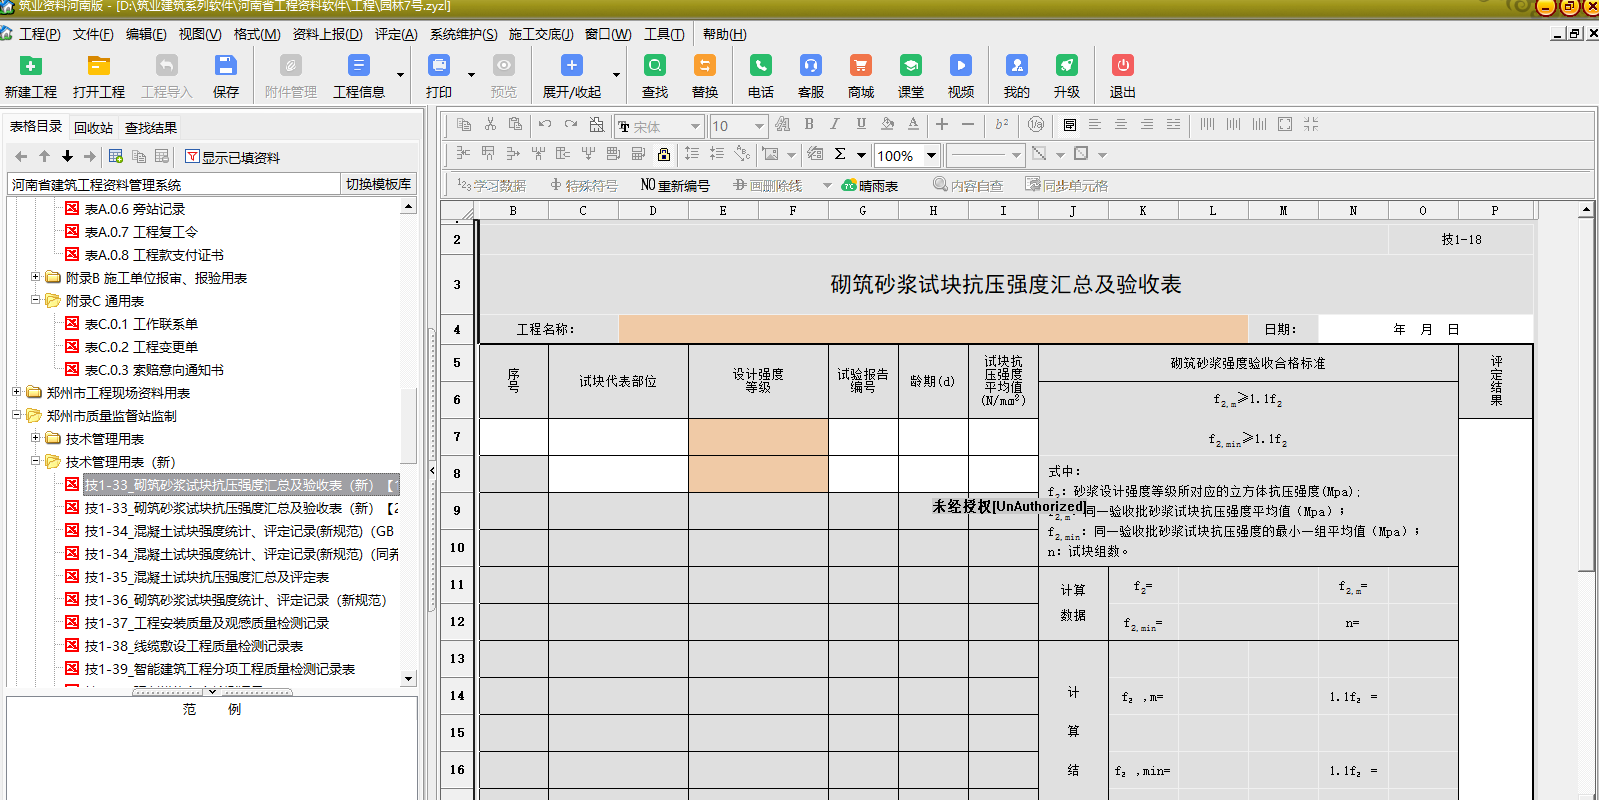Collapse the 附录C 通用表 folder

tap(35, 300)
